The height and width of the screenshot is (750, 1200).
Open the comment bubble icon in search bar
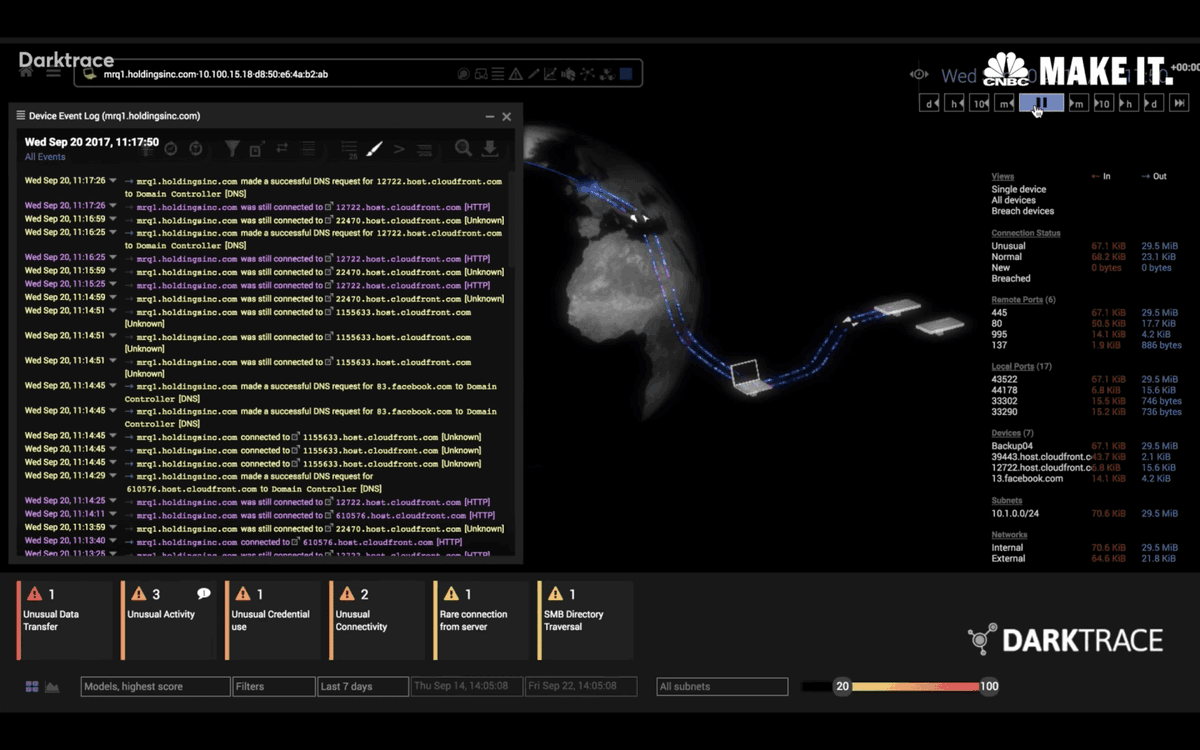465,74
